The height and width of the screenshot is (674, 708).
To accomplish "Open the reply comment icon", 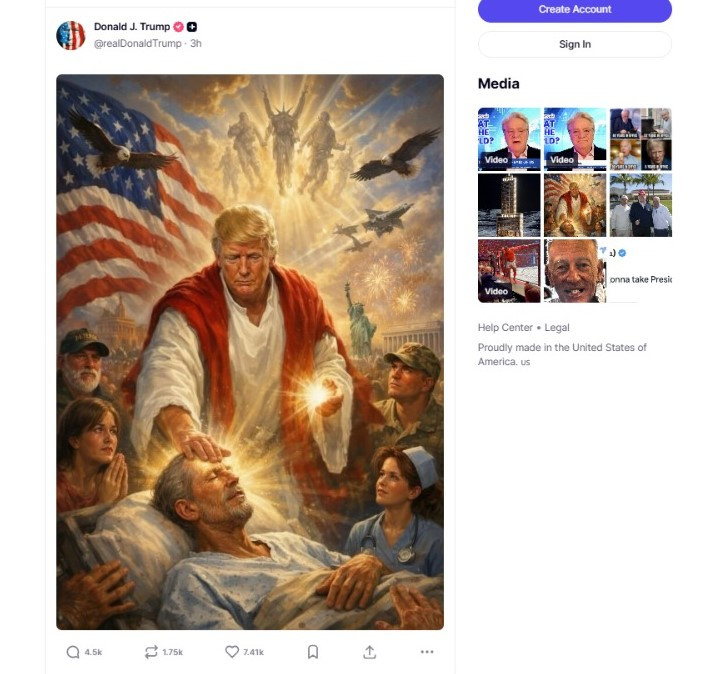I will tap(73, 652).
